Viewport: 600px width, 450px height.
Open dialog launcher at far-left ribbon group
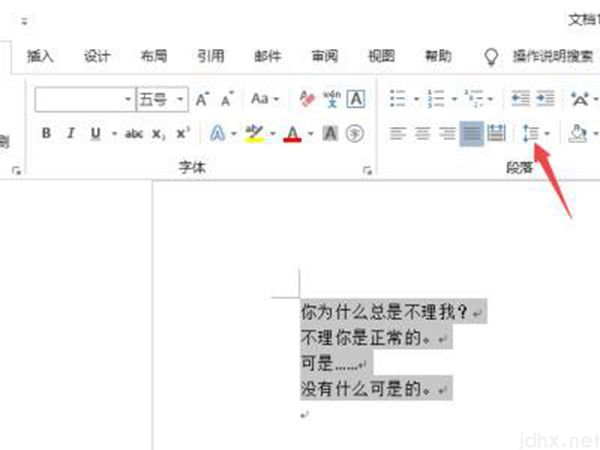pyautogui.click(x=16, y=170)
